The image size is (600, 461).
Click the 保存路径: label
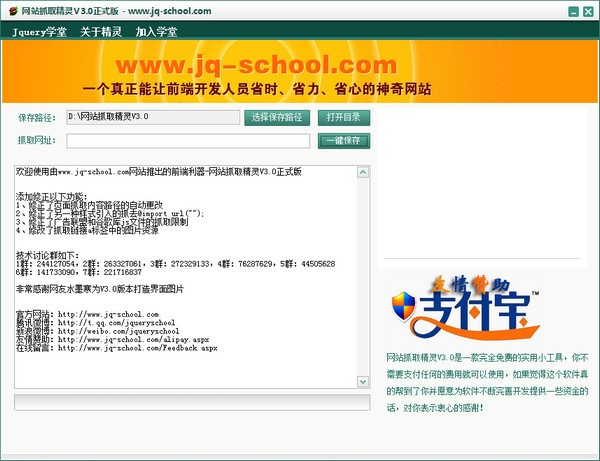[37, 118]
